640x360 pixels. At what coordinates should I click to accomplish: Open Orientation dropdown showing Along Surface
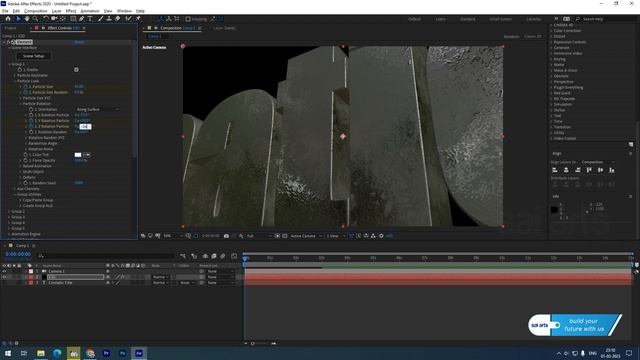(x=97, y=110)
